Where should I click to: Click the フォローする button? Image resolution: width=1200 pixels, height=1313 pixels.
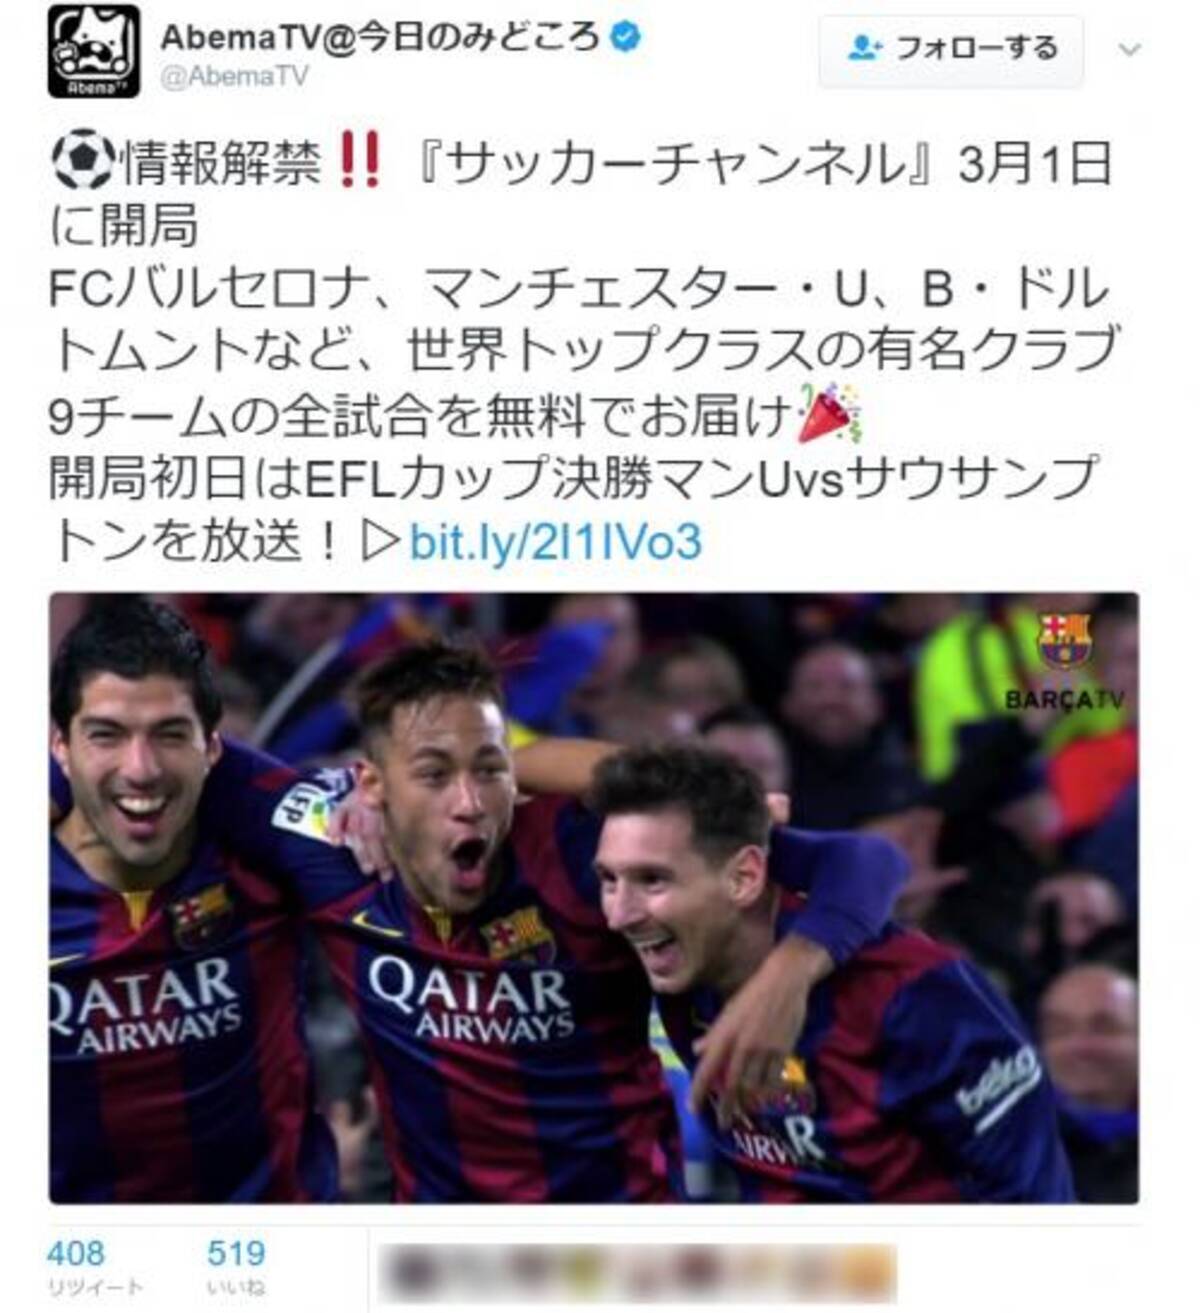pos(951,48)
